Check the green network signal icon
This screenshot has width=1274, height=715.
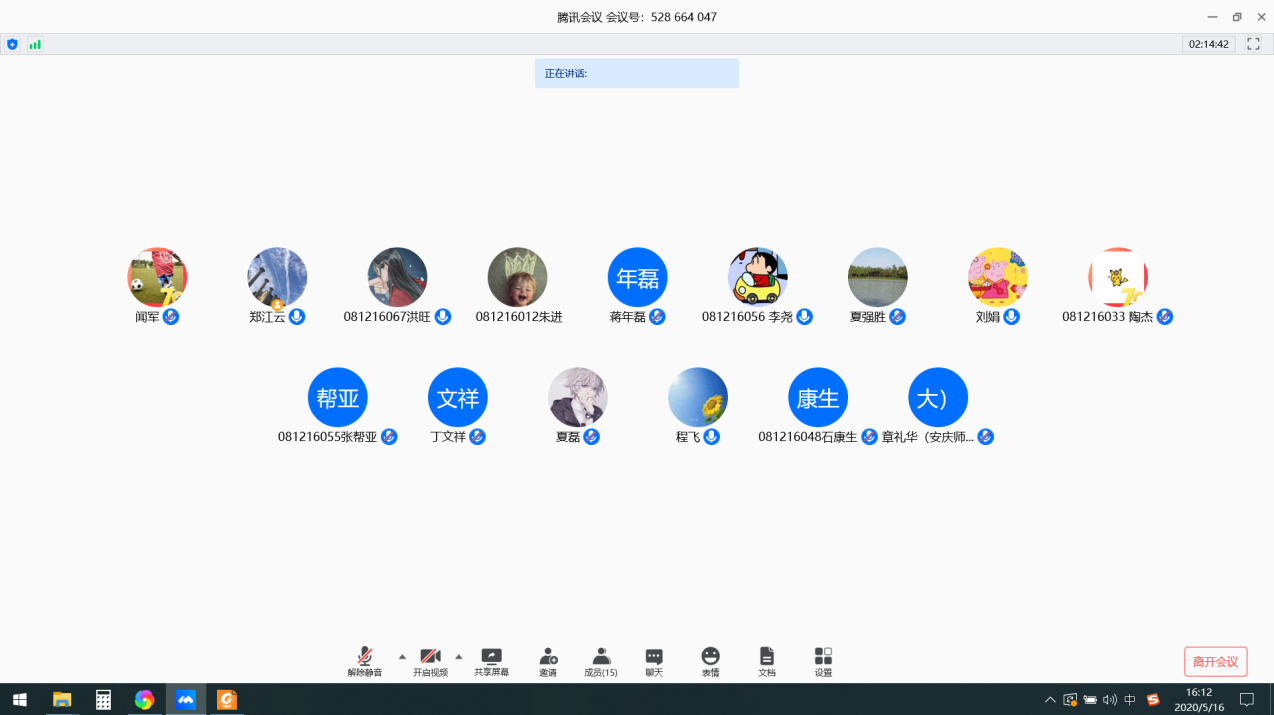[x=35, y=44]
